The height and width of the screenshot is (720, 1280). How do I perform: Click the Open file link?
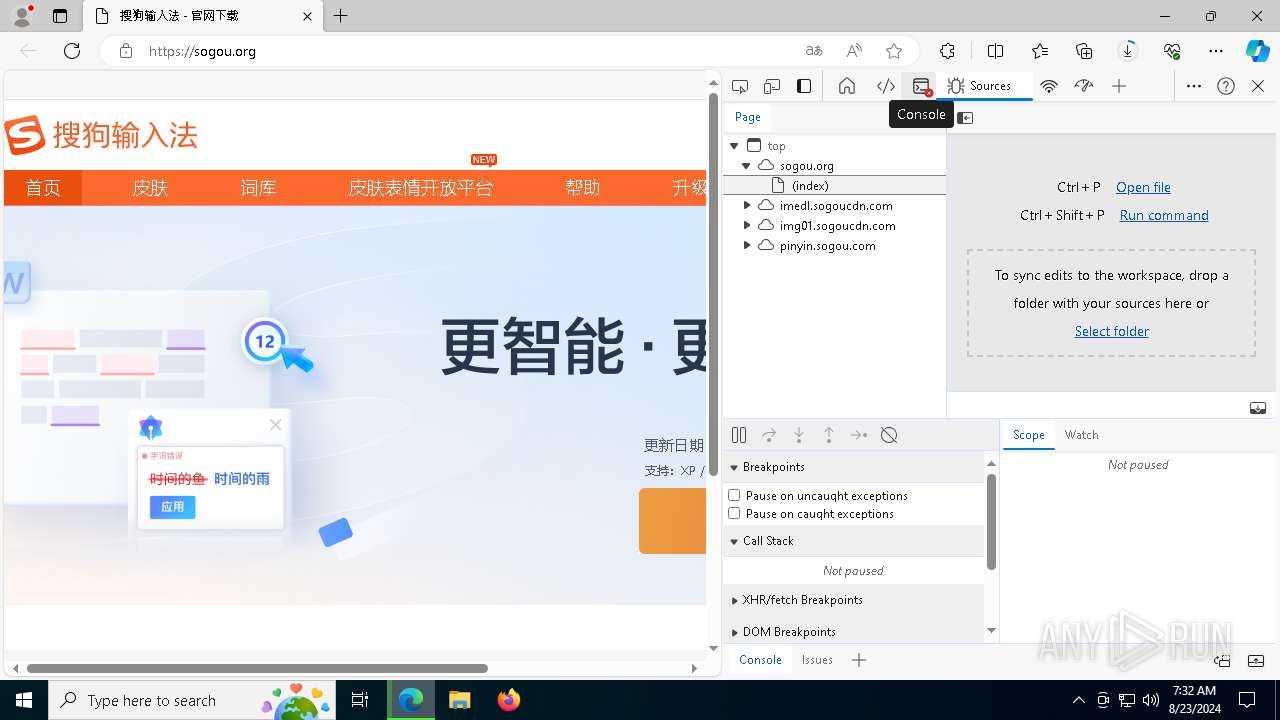point(1143,187)
